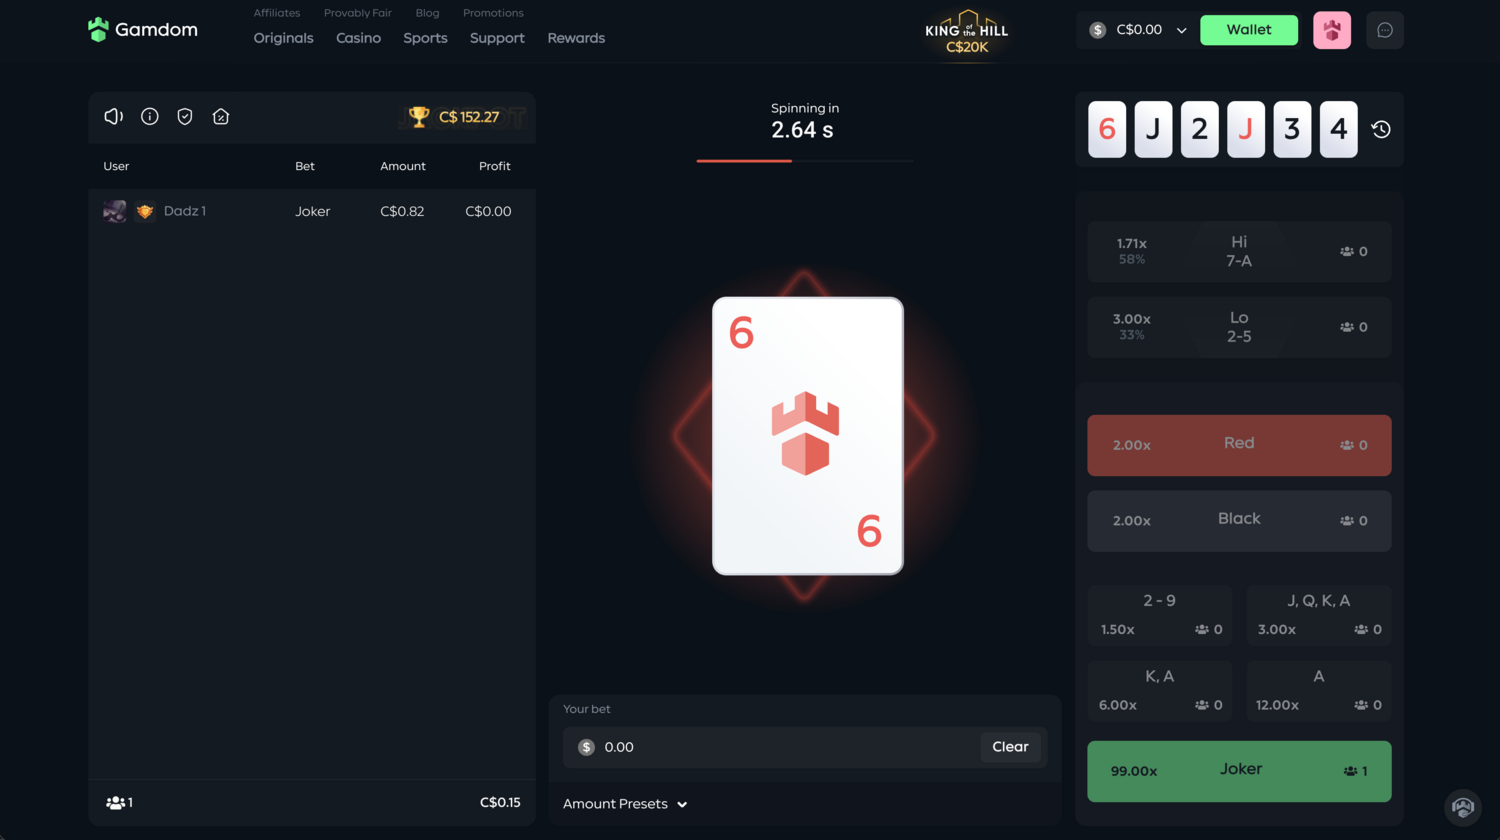Expand the Amount Presets dropdown
1500x840 pixels.
pos(625,804)
